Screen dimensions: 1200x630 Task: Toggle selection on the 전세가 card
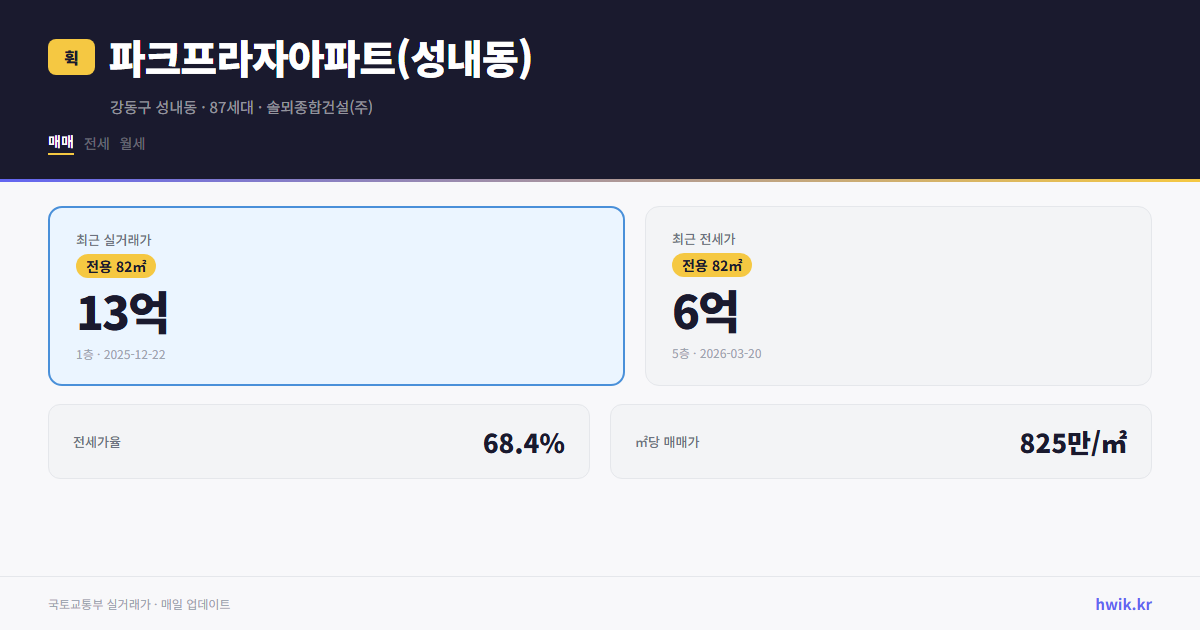pyautogui.click(x=899, y=295)
